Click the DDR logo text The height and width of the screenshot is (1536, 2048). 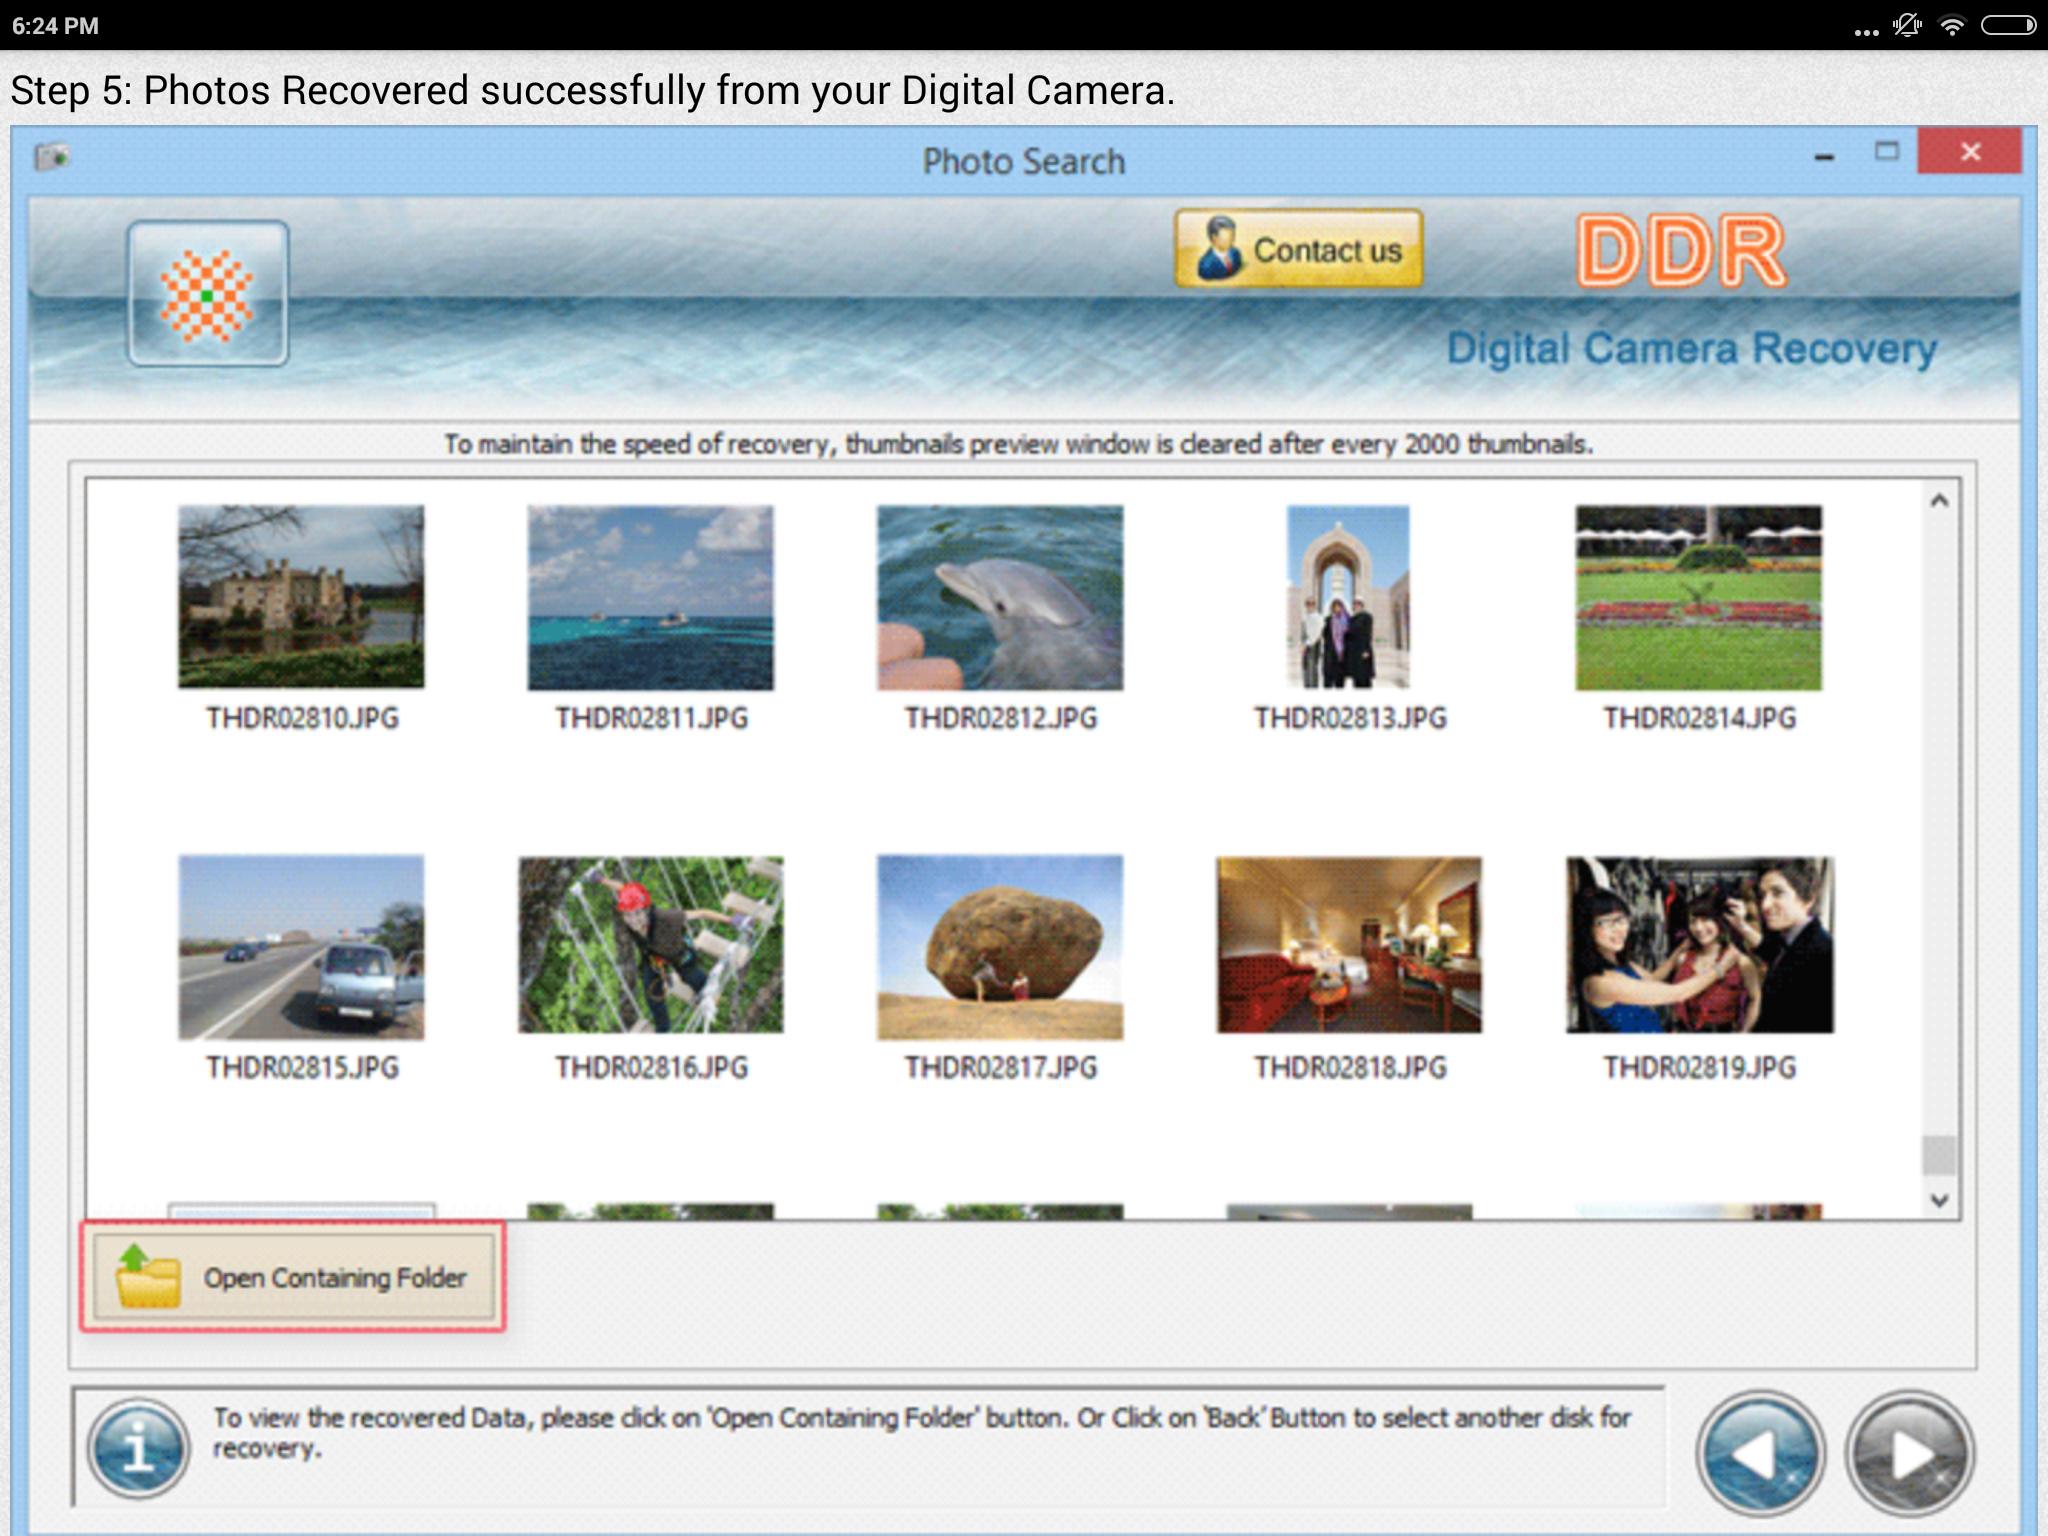pos(1682,251)
